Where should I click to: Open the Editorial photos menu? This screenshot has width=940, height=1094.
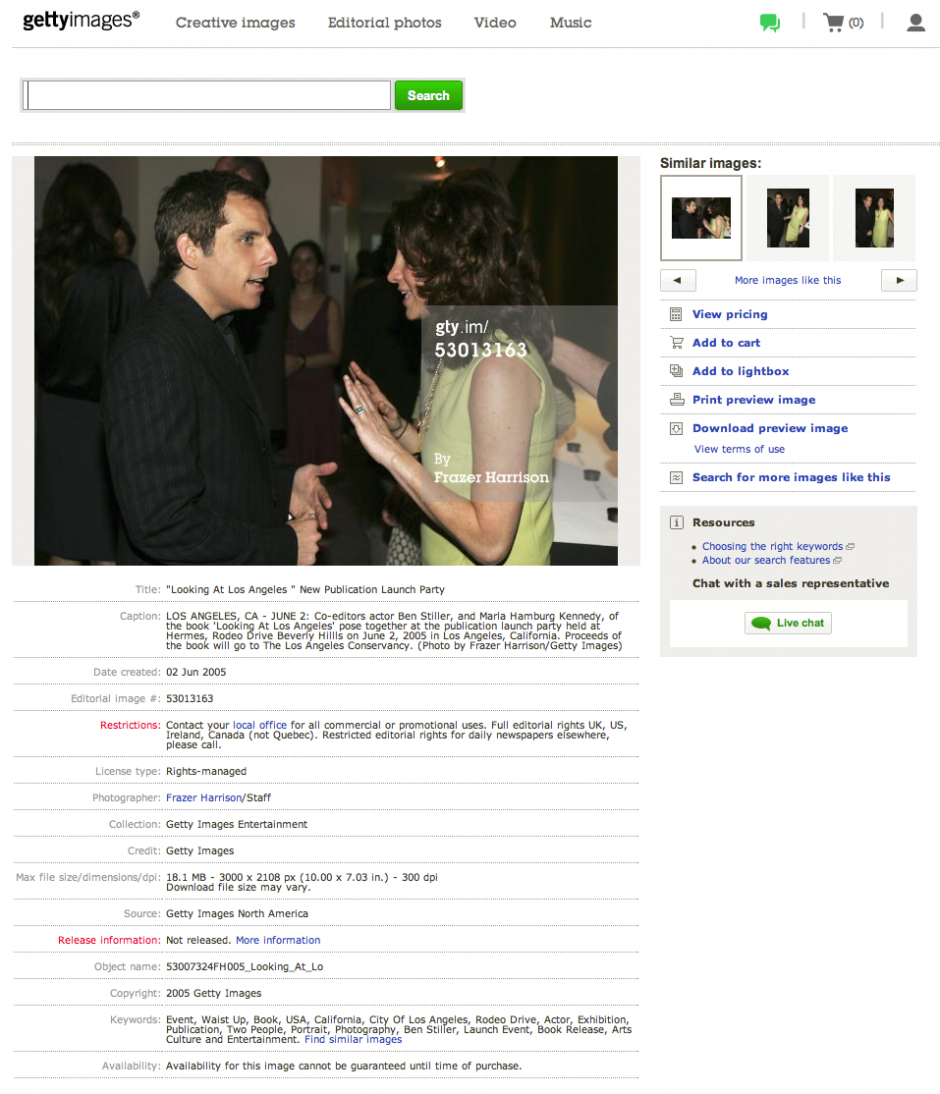(x=385, y=22)
